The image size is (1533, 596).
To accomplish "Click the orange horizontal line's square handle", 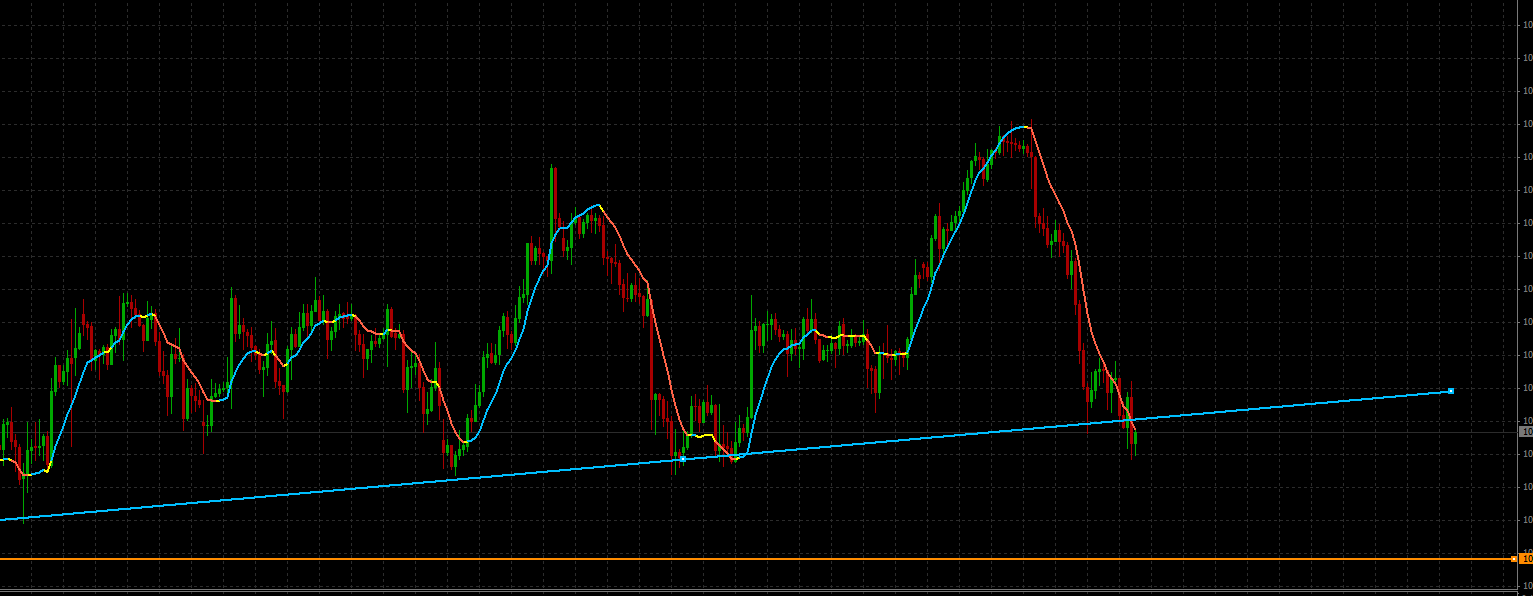I will [x=1513, y=559].
